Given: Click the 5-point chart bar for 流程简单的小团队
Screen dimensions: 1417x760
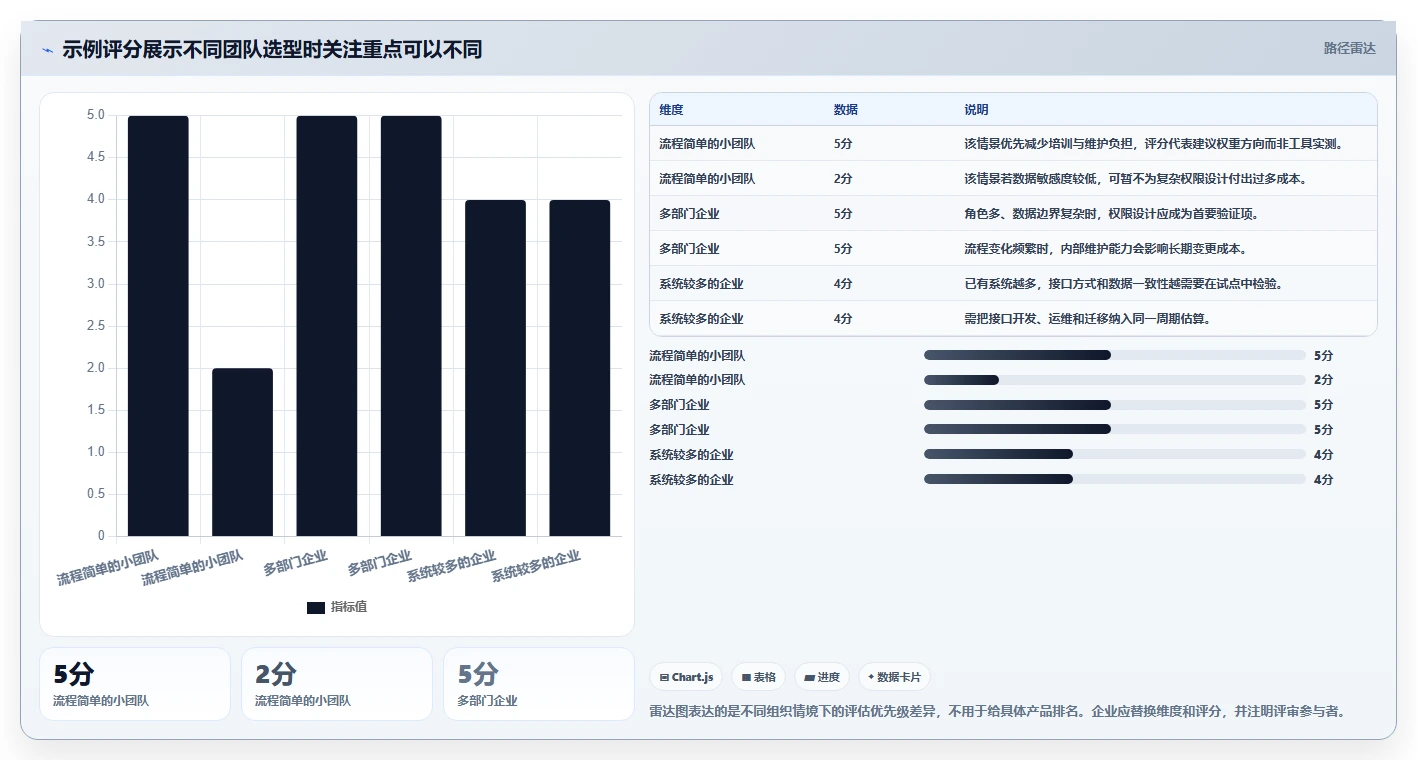Looking at the screenshot, I should [x=158, y=326].
